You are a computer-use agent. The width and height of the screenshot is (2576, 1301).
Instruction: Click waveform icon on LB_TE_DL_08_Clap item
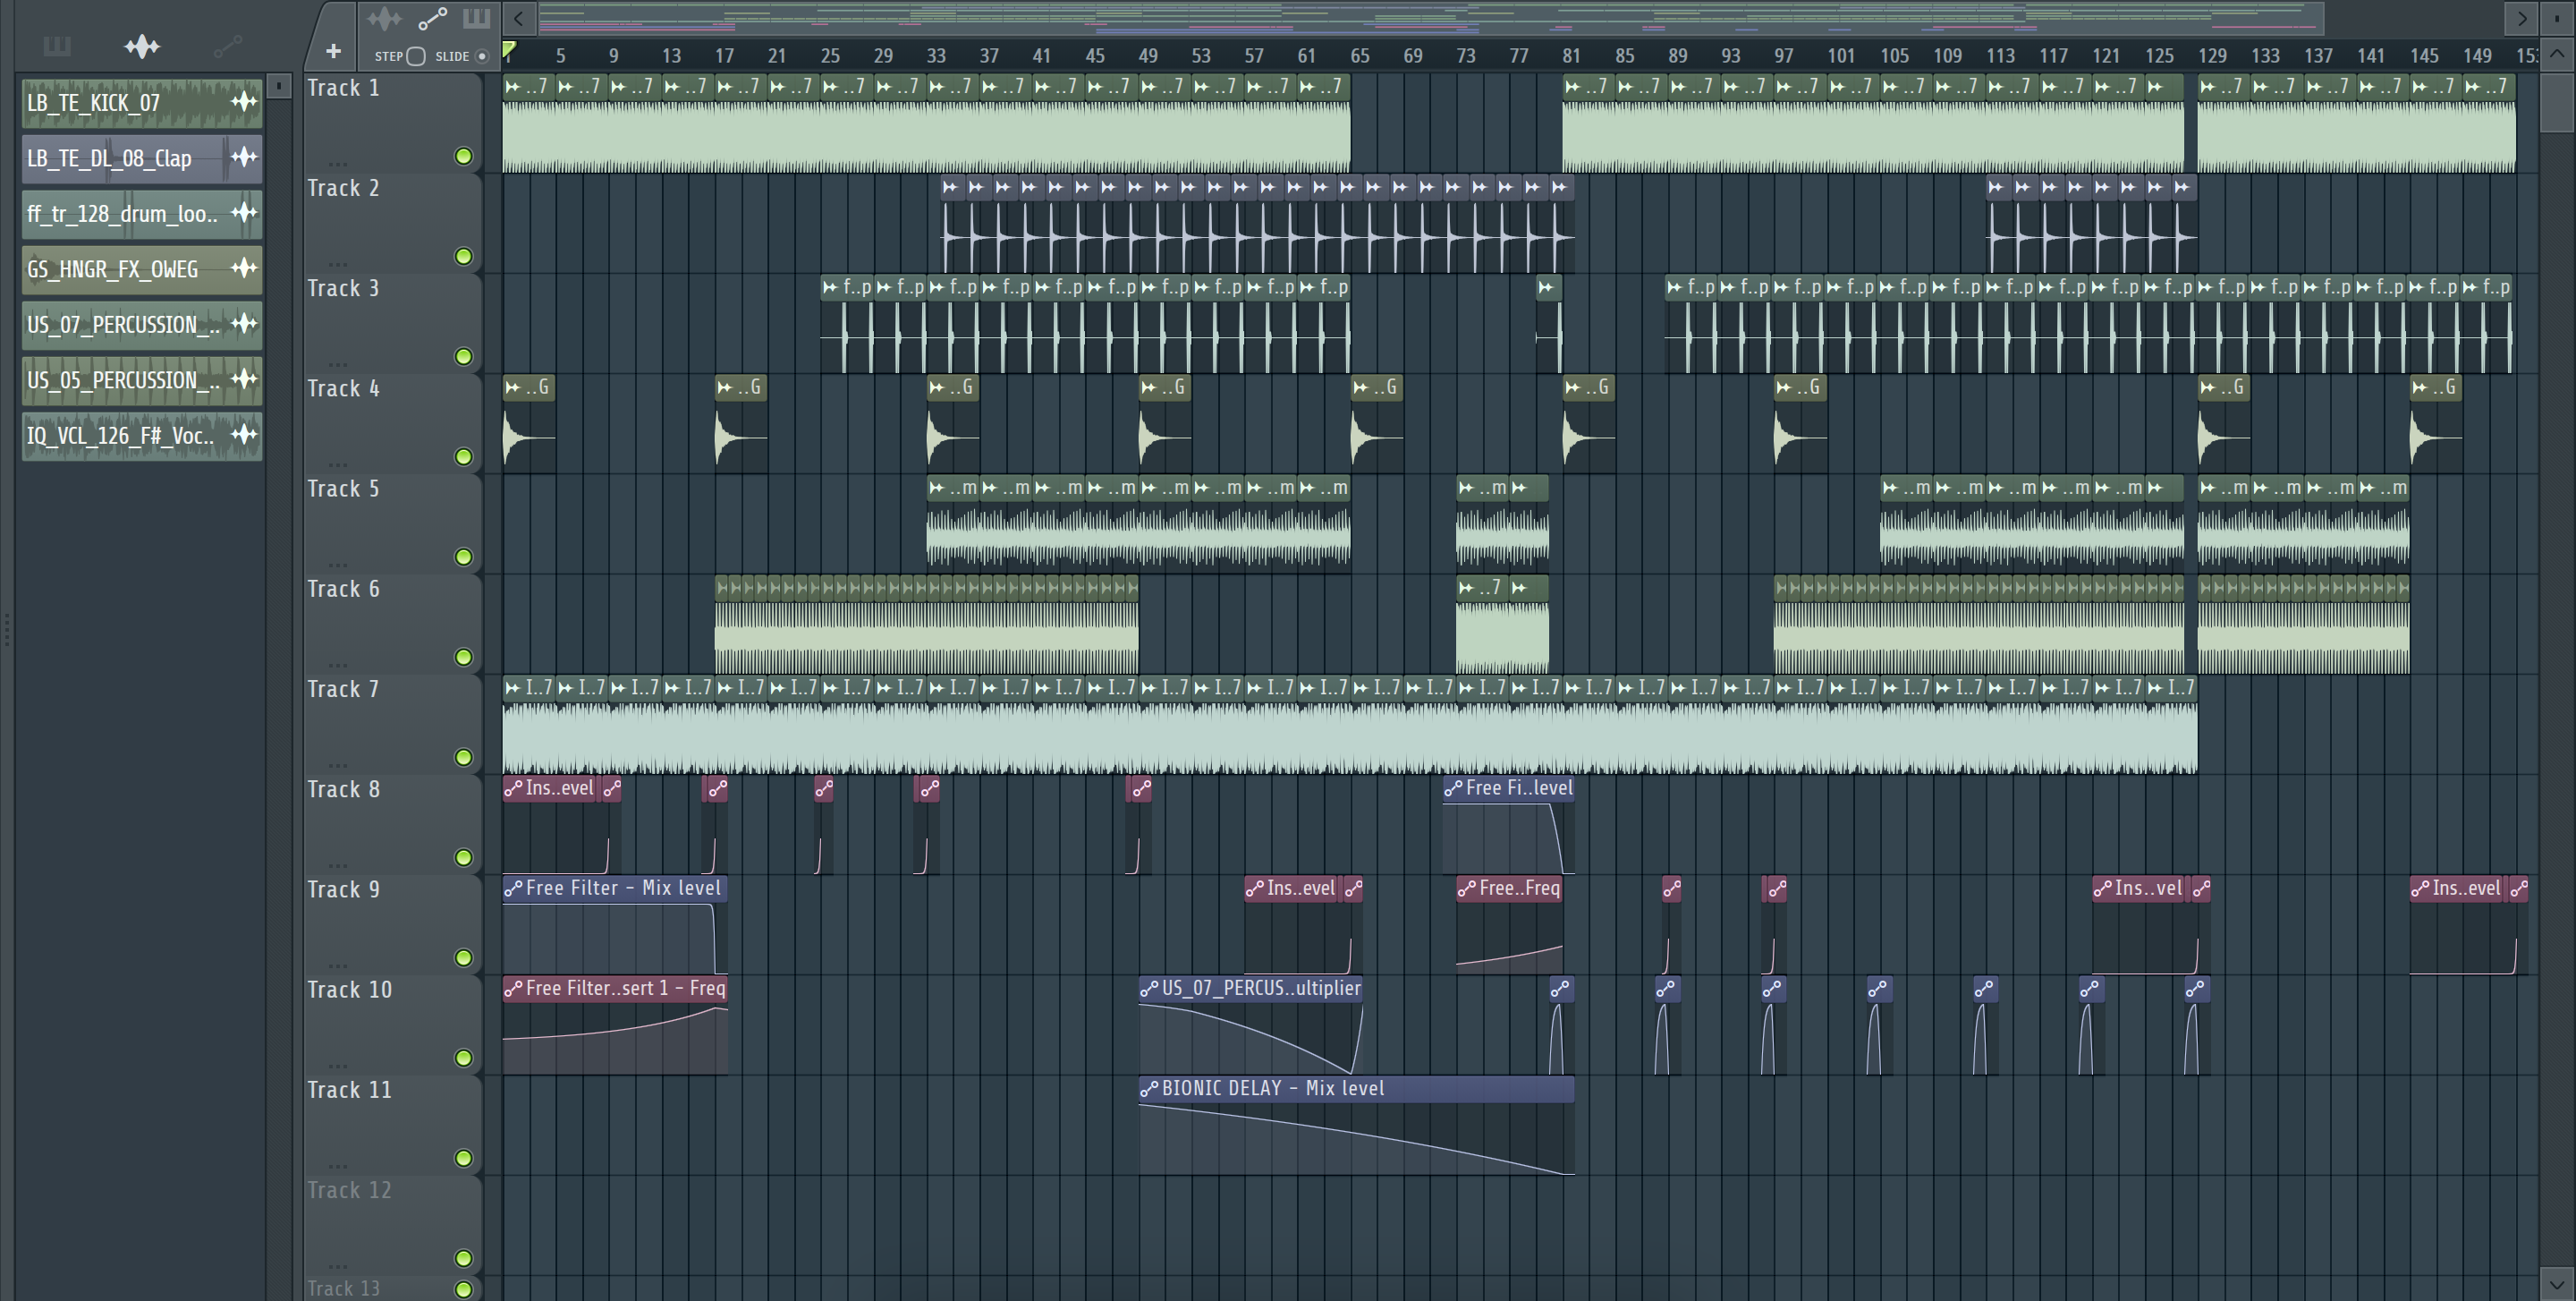coord(244,156)
